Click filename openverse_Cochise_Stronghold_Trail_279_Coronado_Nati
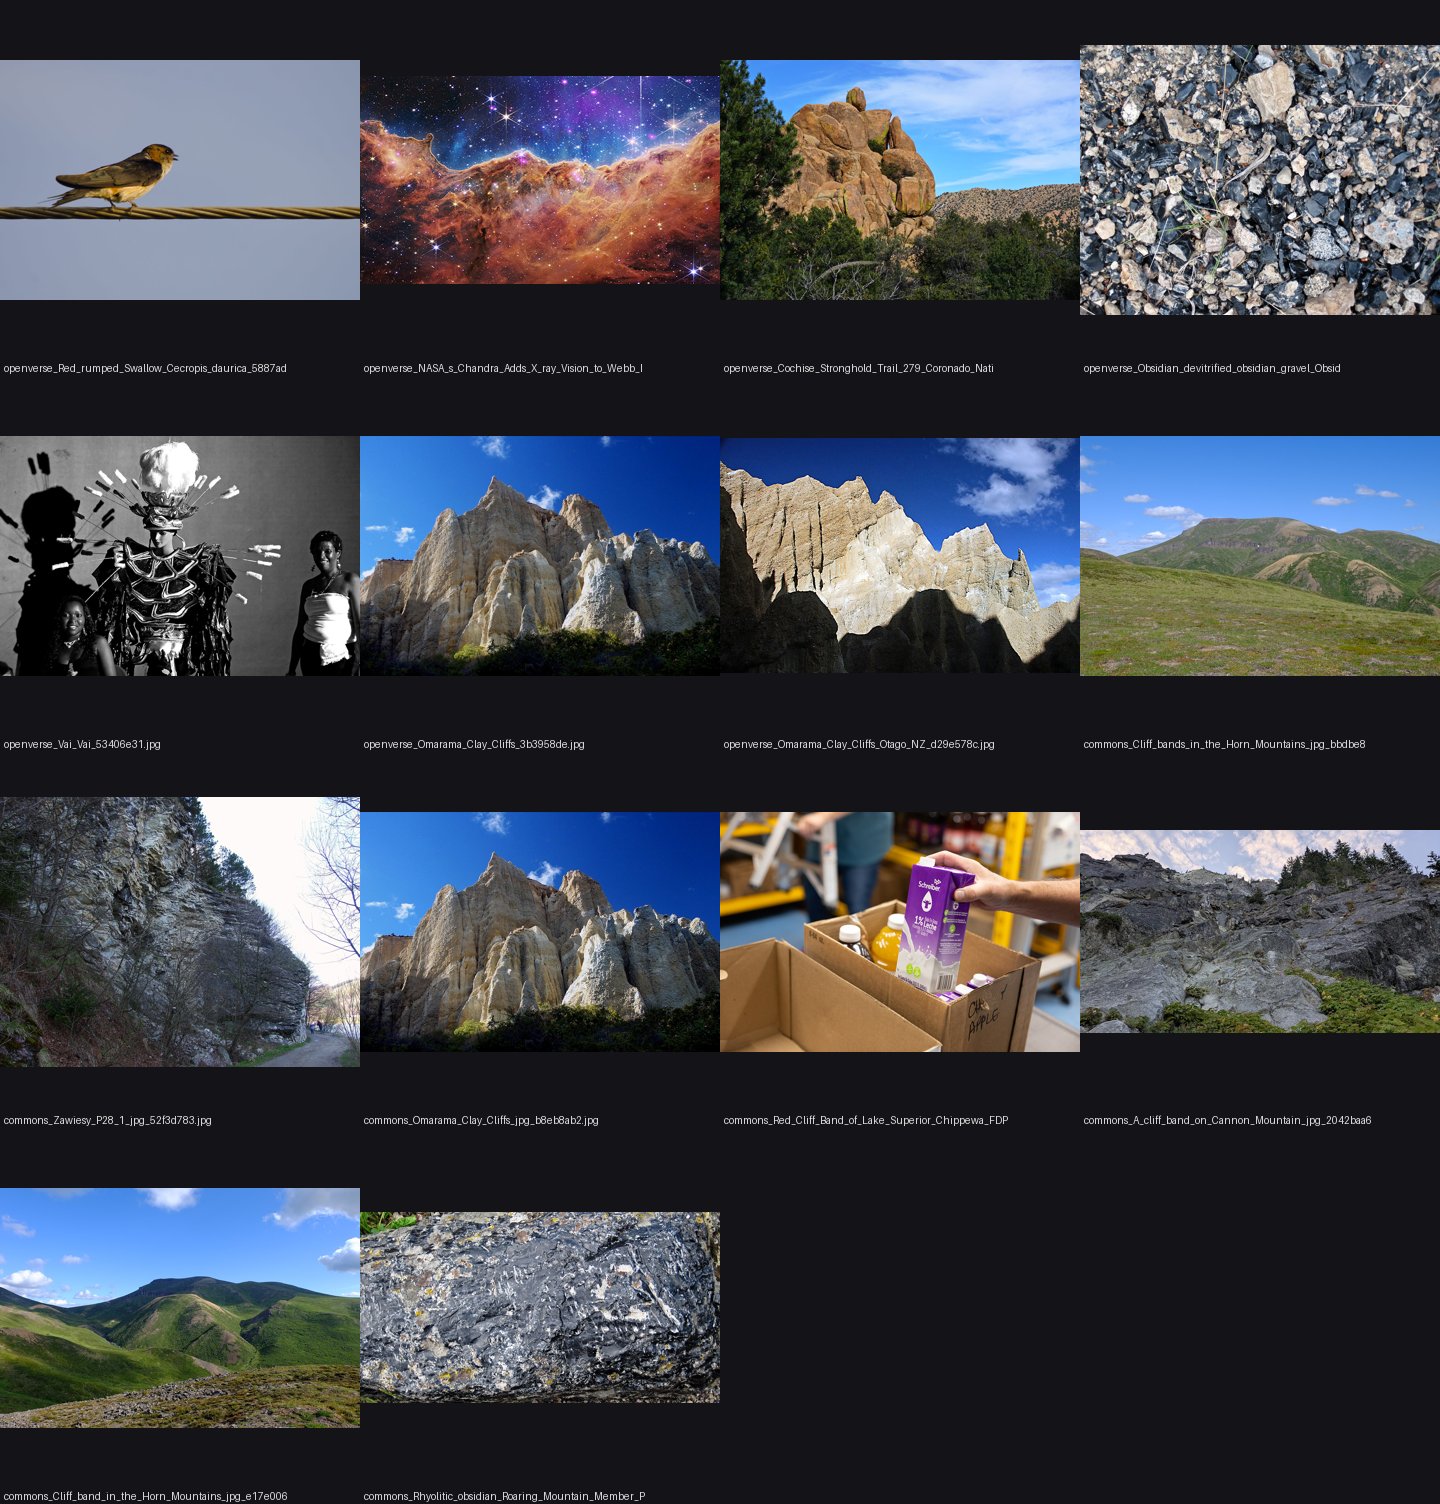The height and width of the screenshot is (1504, 1440). click(859, 369)
